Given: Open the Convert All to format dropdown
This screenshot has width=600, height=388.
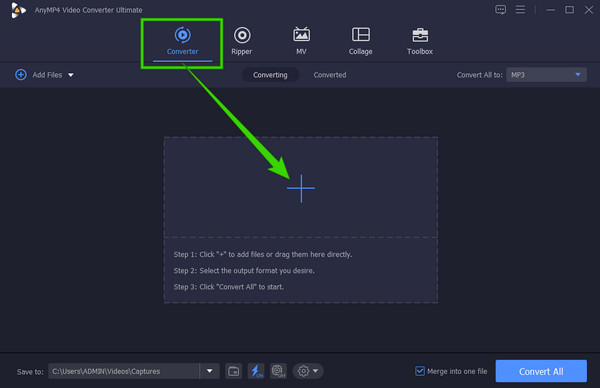Looking at the screenshot, I should [546, 75].
